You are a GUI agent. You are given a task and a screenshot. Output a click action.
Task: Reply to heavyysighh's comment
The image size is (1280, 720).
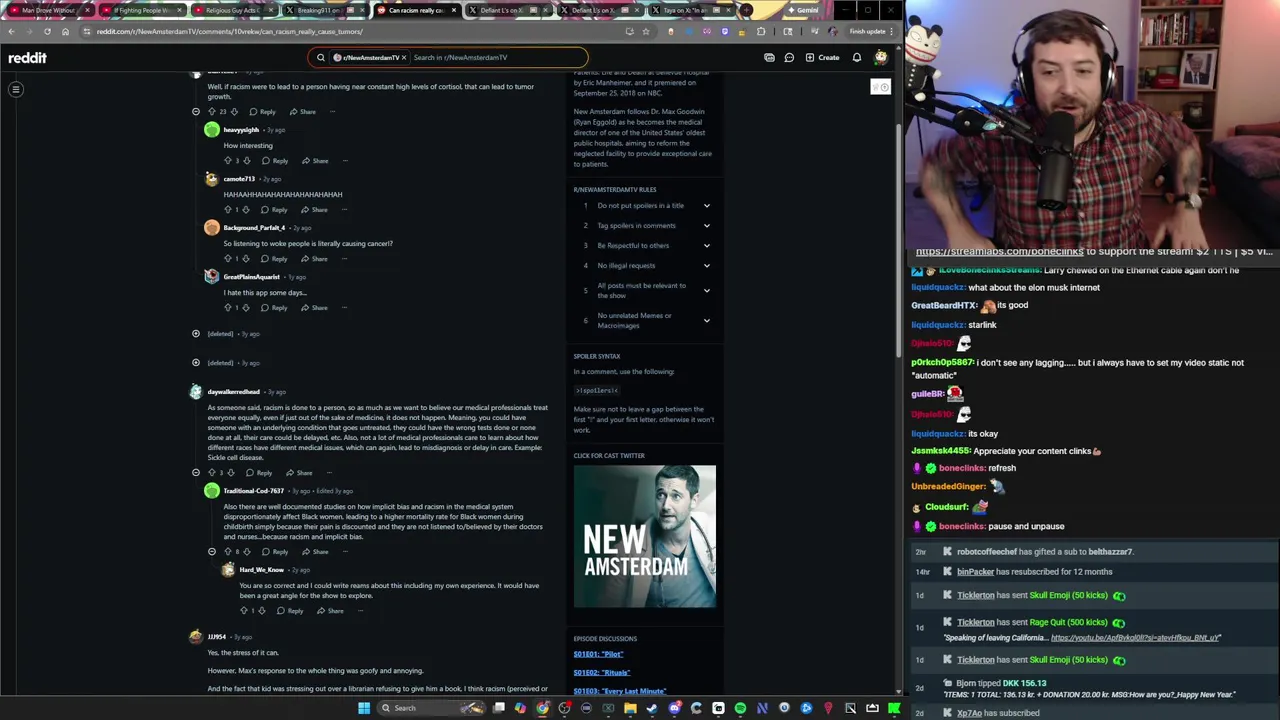[275, 161]
